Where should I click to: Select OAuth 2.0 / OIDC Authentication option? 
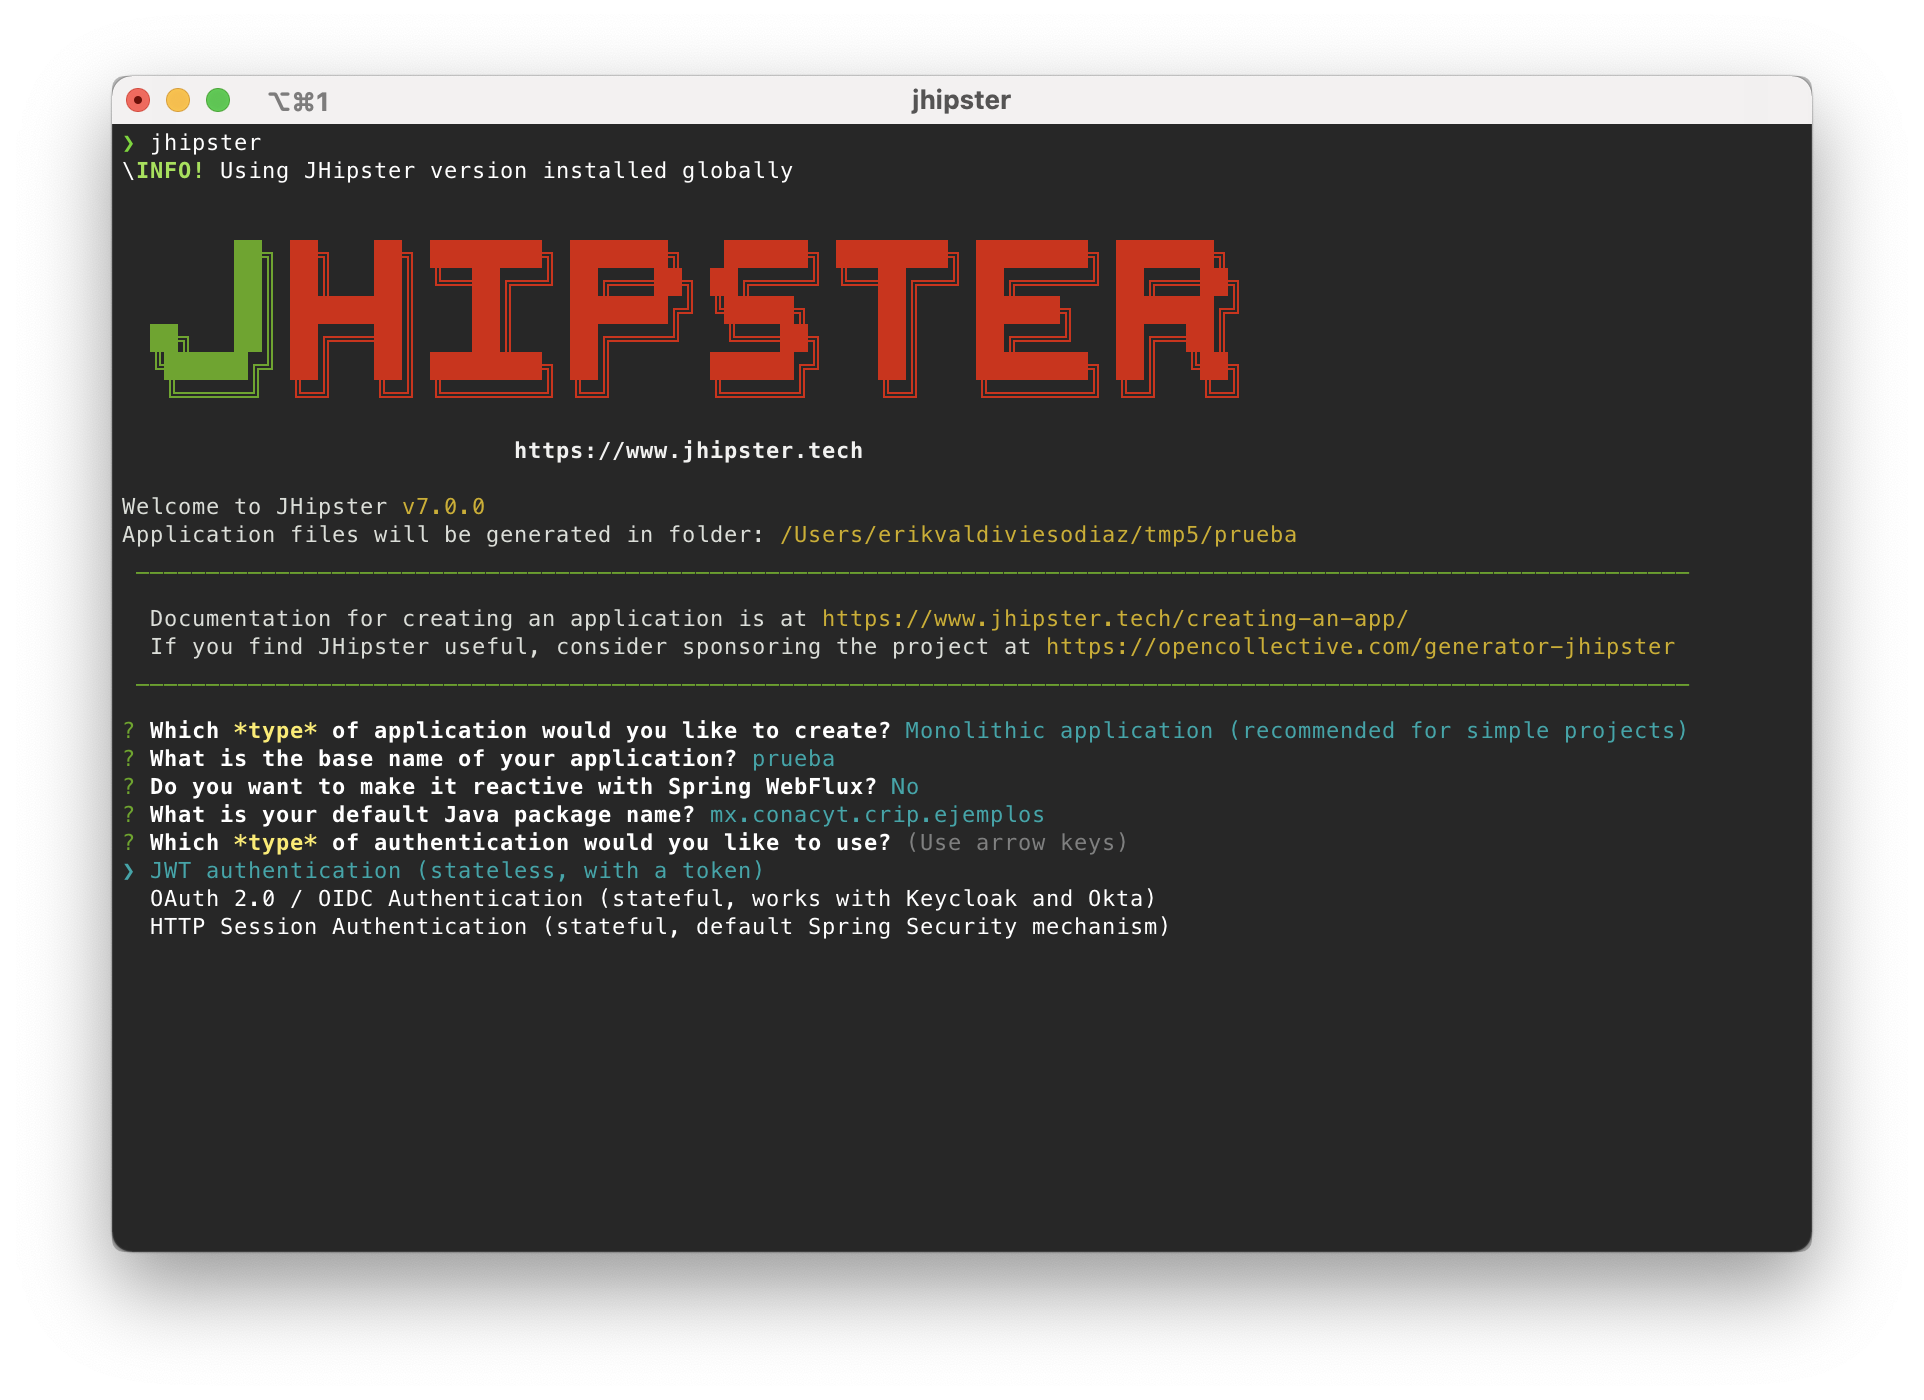coord(653,899)
